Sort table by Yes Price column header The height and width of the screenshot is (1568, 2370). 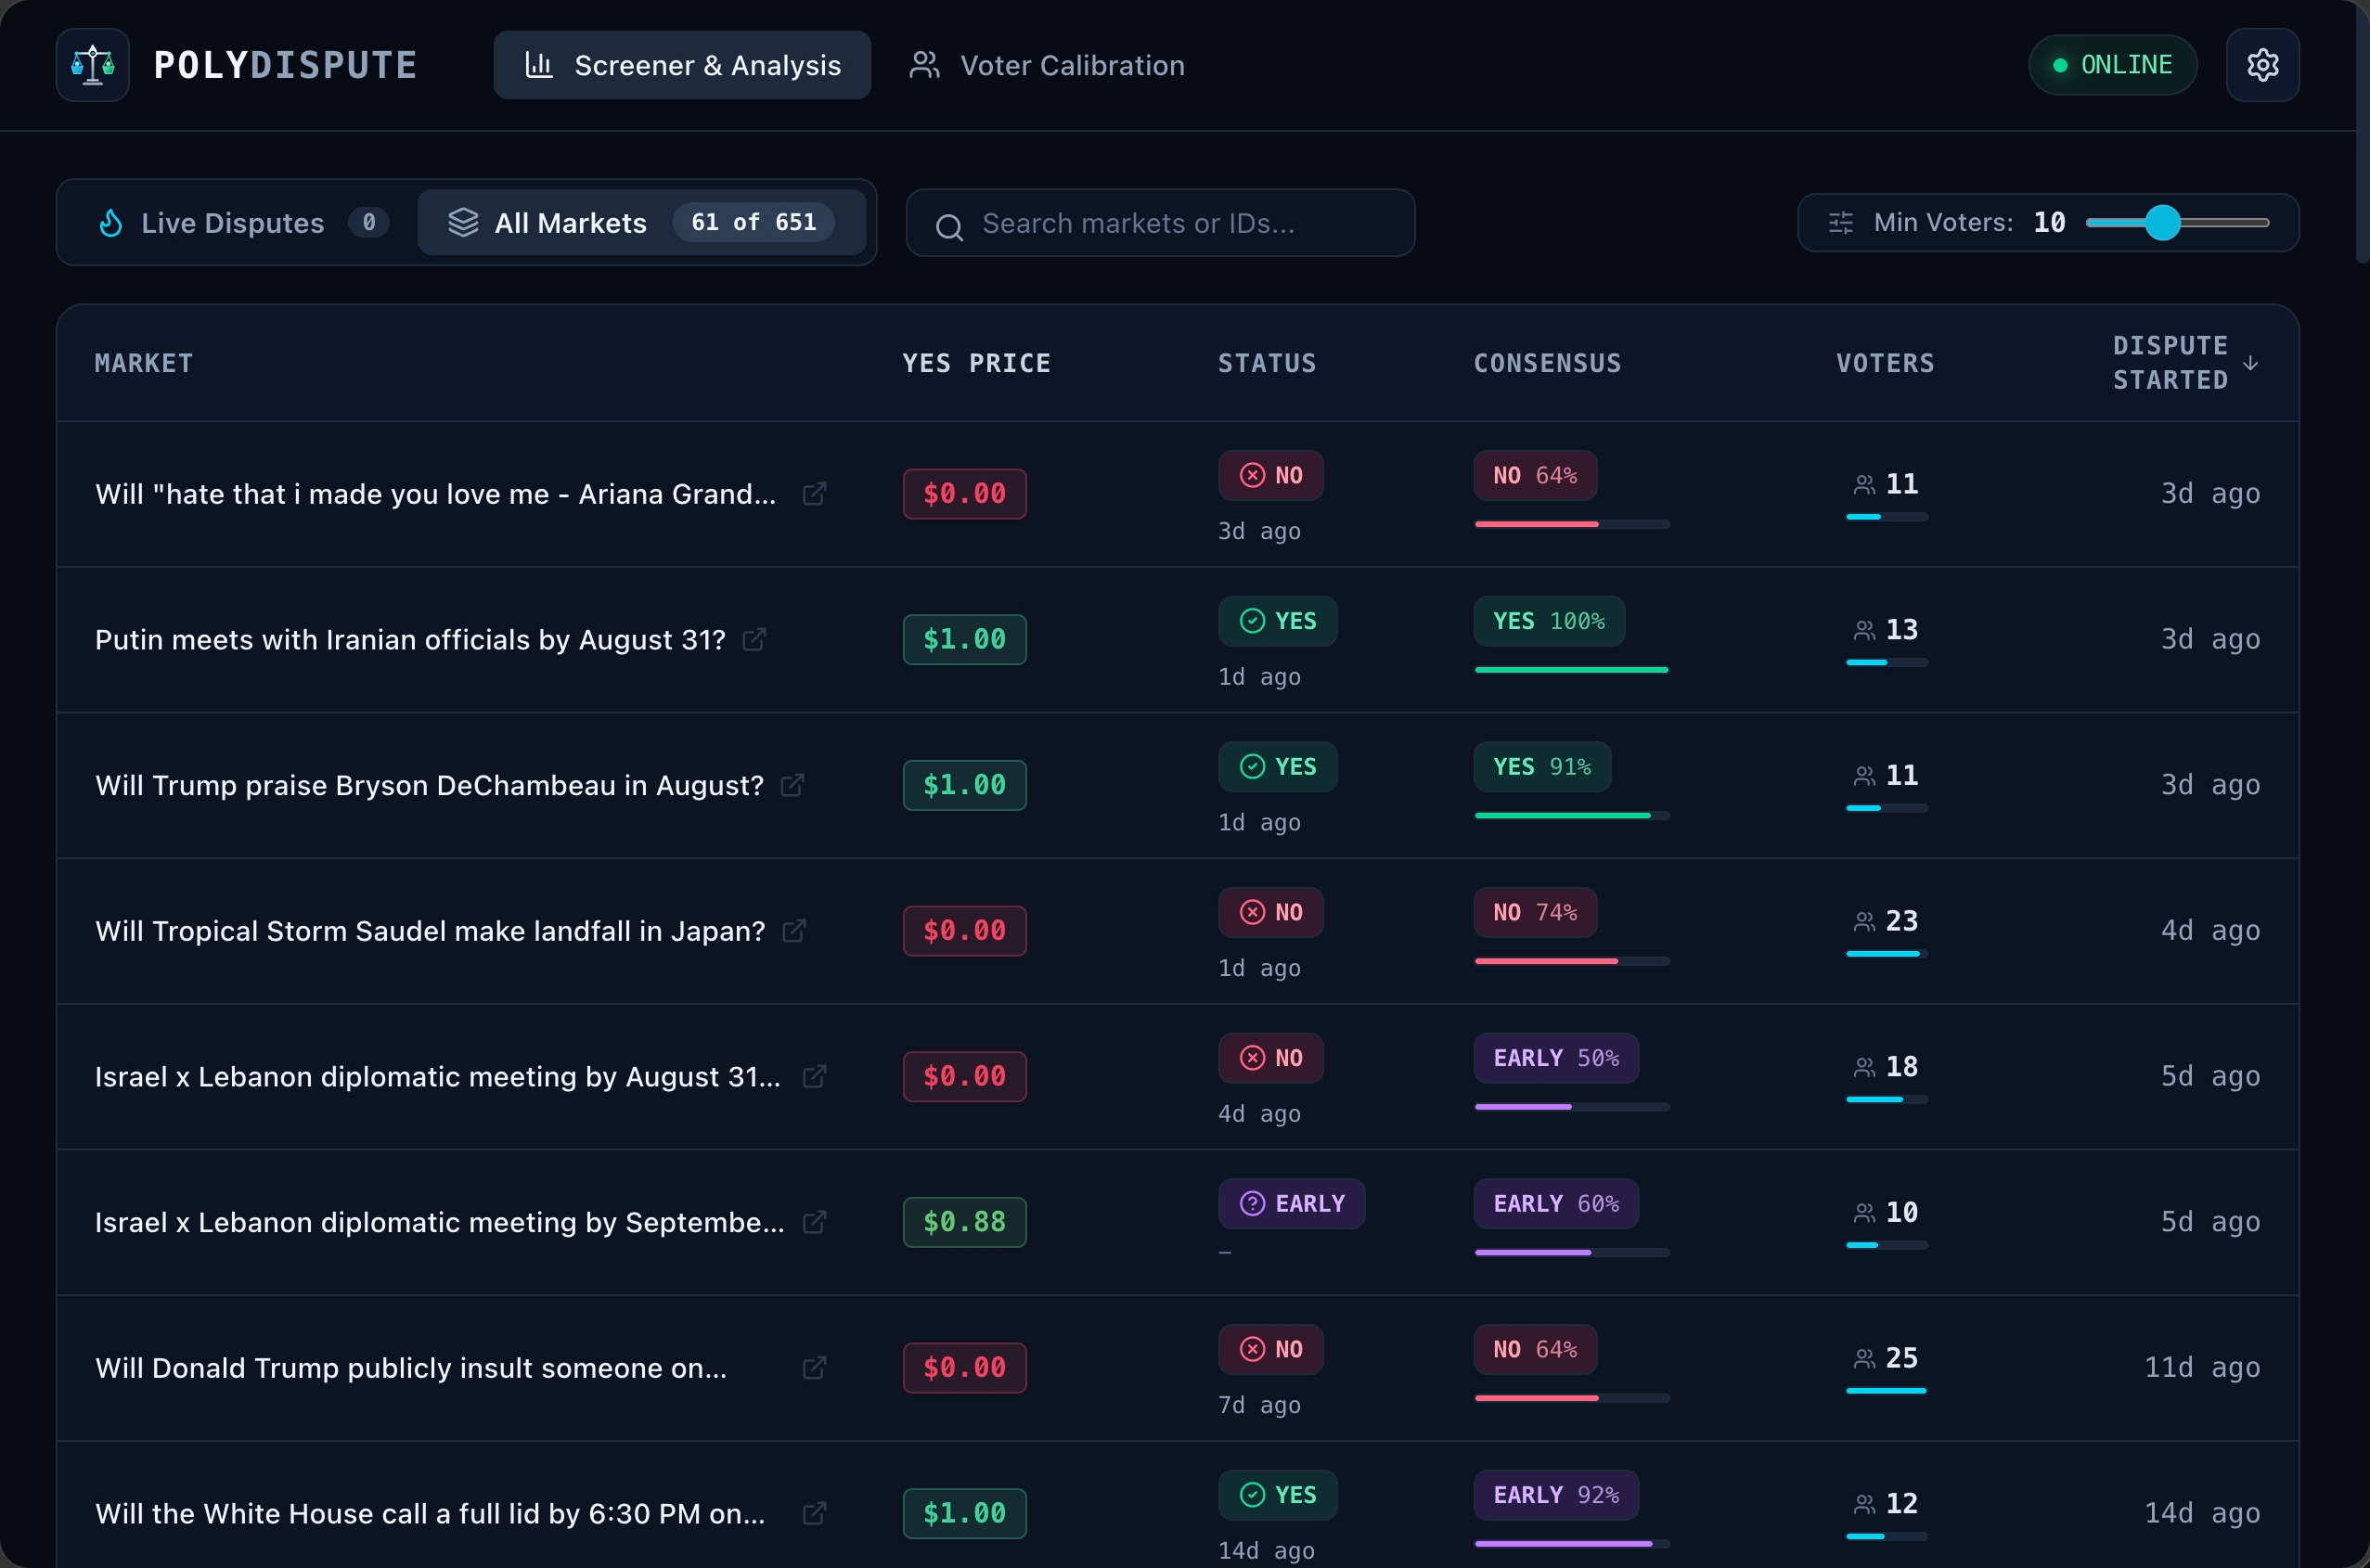(976, 363)
